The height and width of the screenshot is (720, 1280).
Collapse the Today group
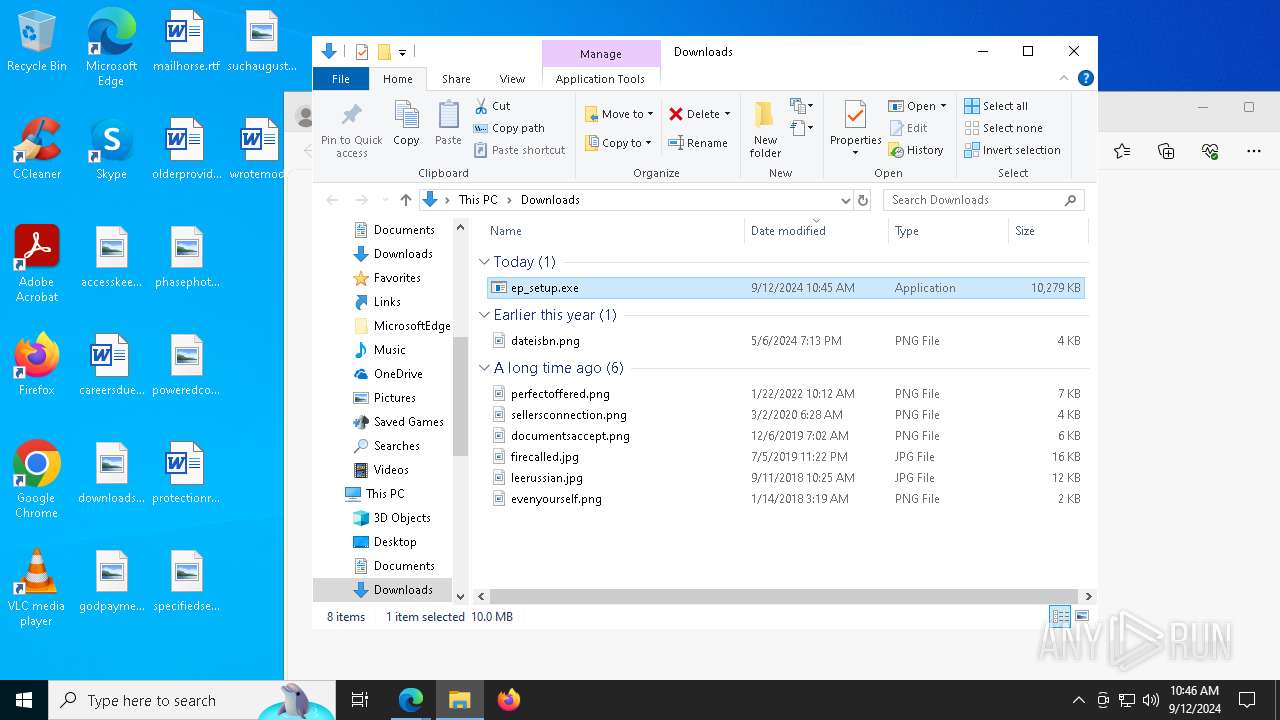(x=484, y=262)
